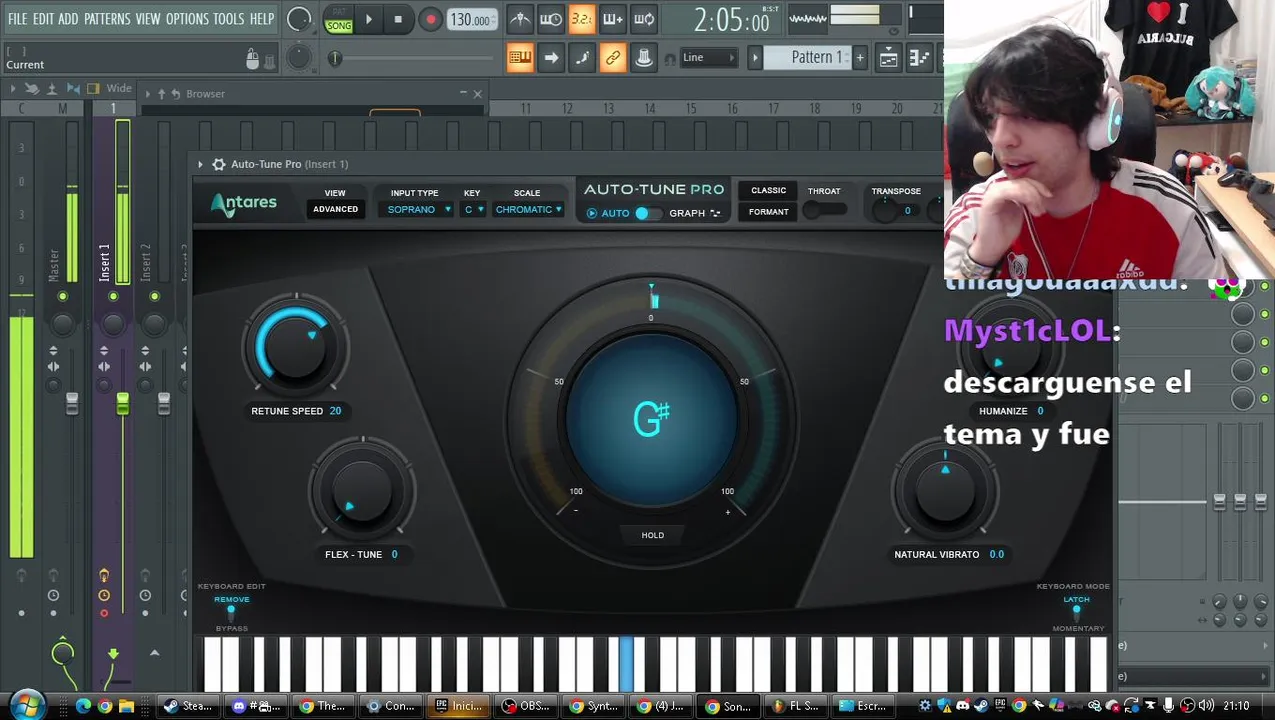Arm the record button
The height and width of the screenshot is (720, 1275).
point(430,19)
